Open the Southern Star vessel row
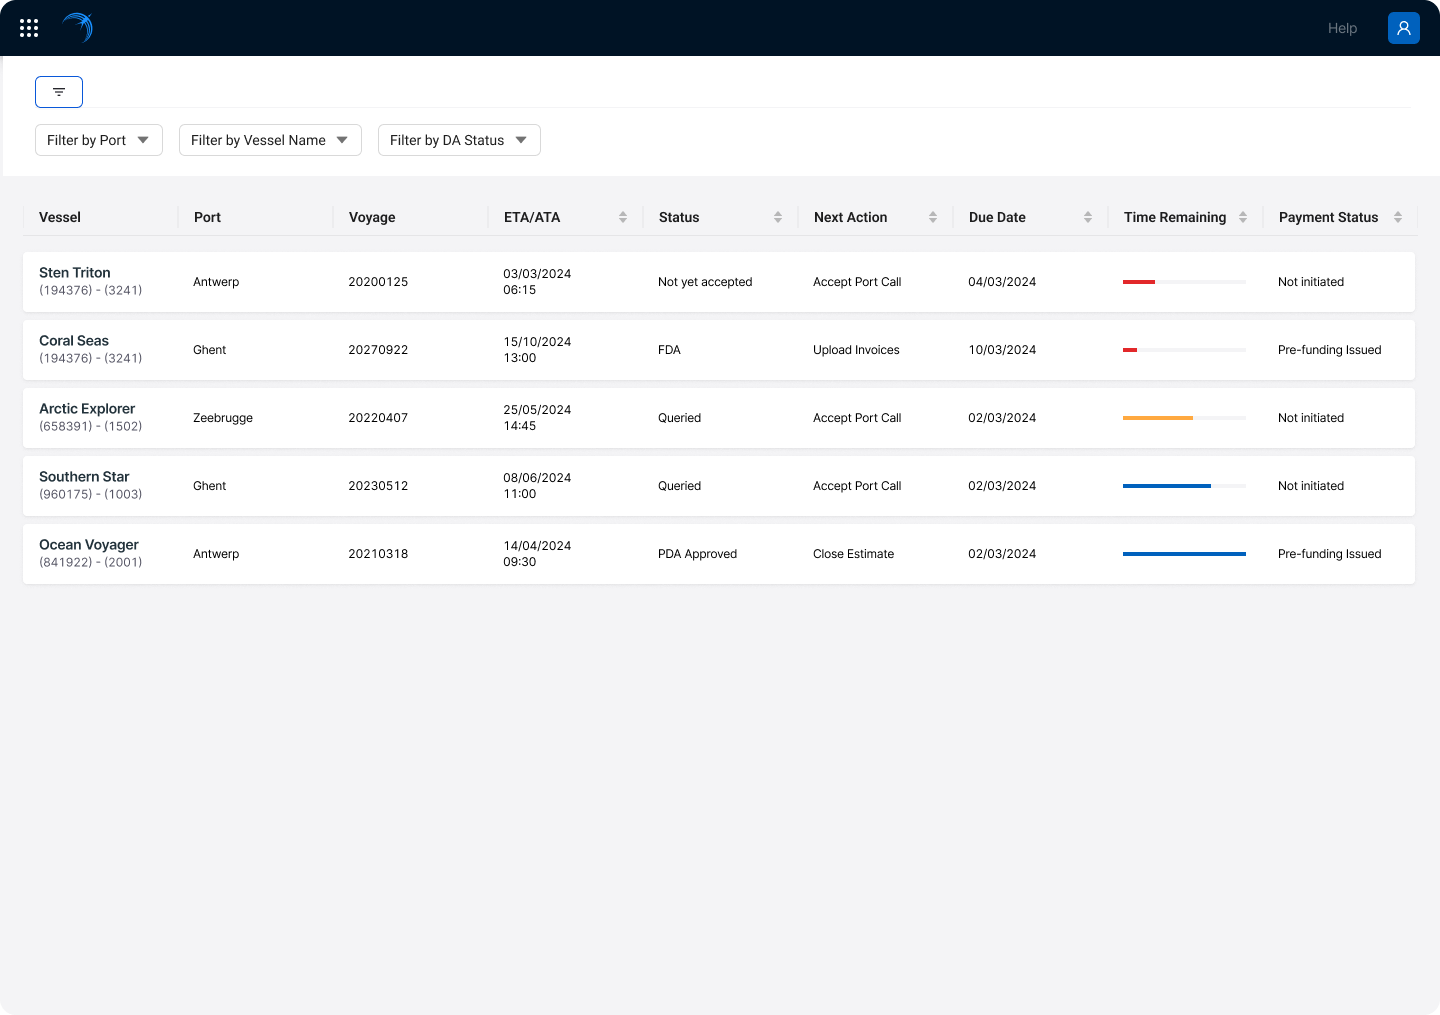The width and height of the screenshot is (1440, 1015). (719, 486)
